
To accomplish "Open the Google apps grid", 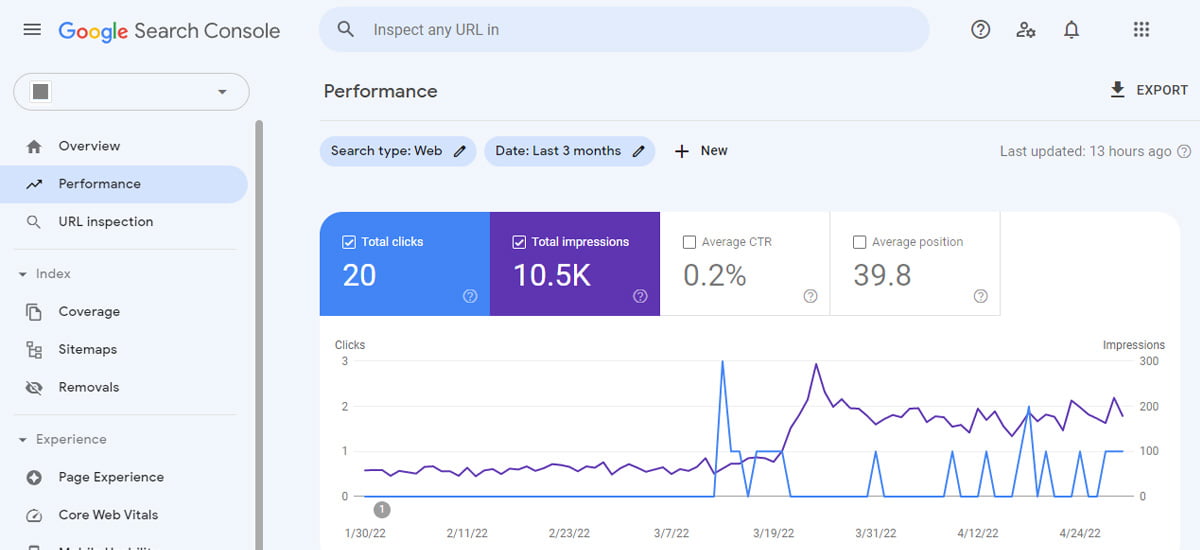I will point(1141,30).
